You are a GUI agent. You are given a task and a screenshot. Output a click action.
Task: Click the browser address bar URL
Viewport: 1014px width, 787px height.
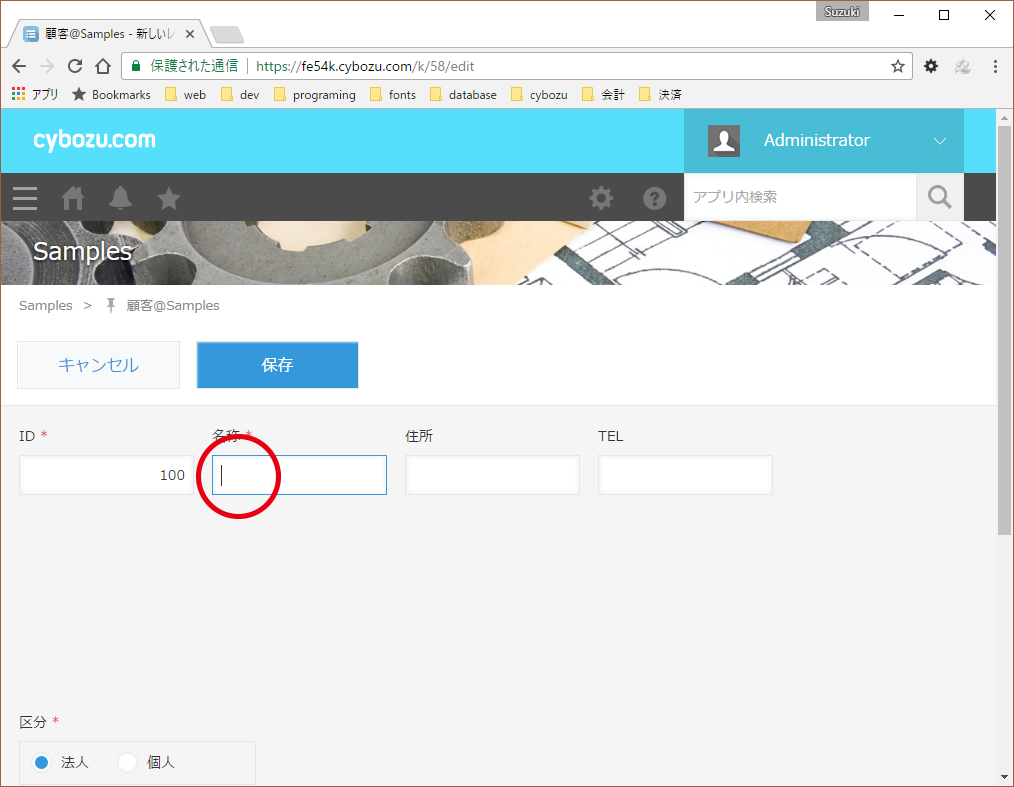pos(365,66)
